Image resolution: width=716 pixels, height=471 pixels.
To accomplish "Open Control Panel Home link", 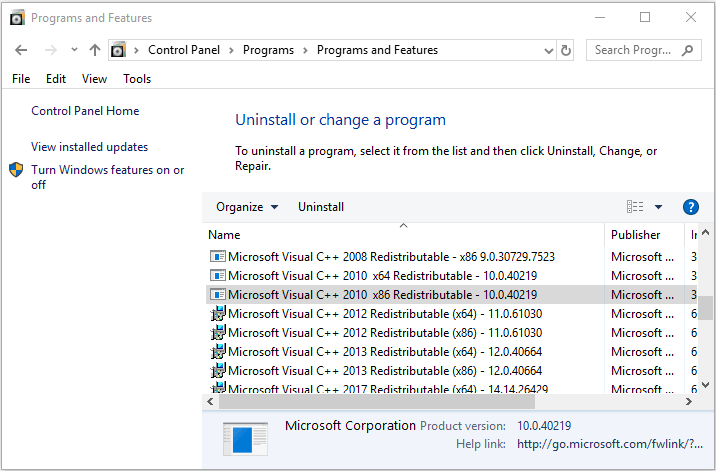I will [85, 111].
